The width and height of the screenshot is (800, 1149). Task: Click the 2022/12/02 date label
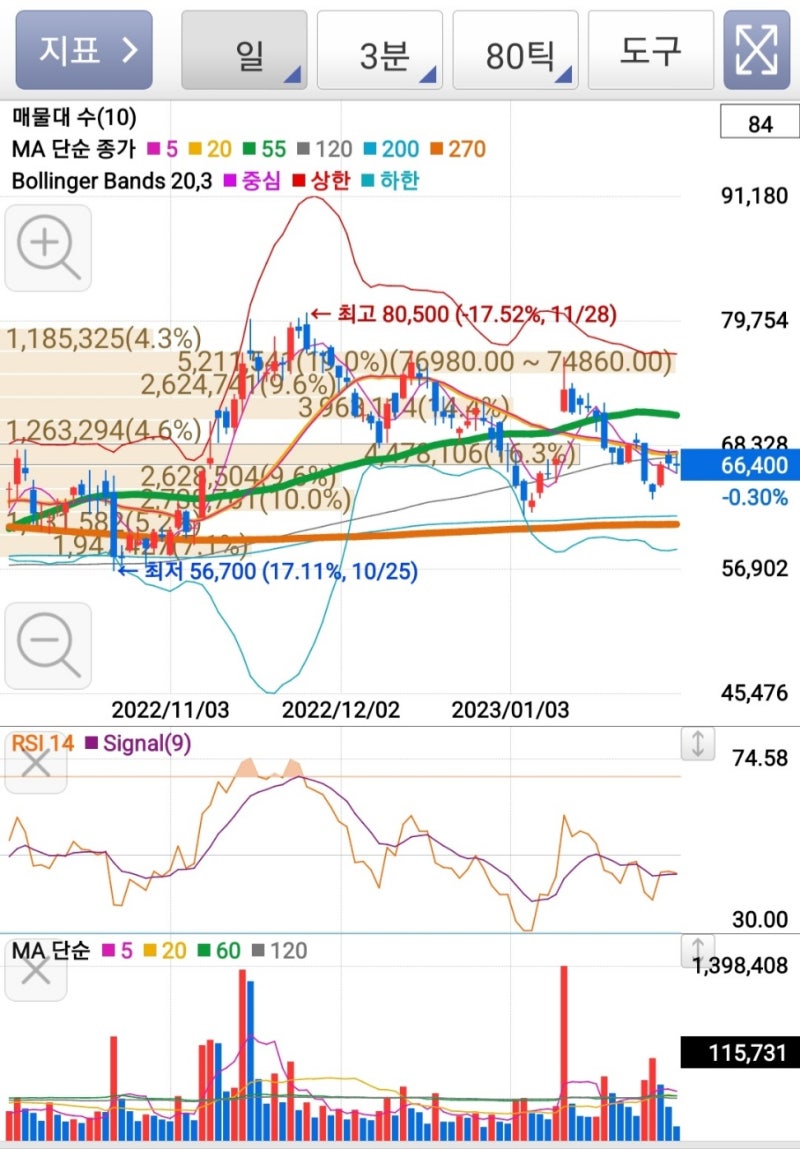[x=341, y=709]
